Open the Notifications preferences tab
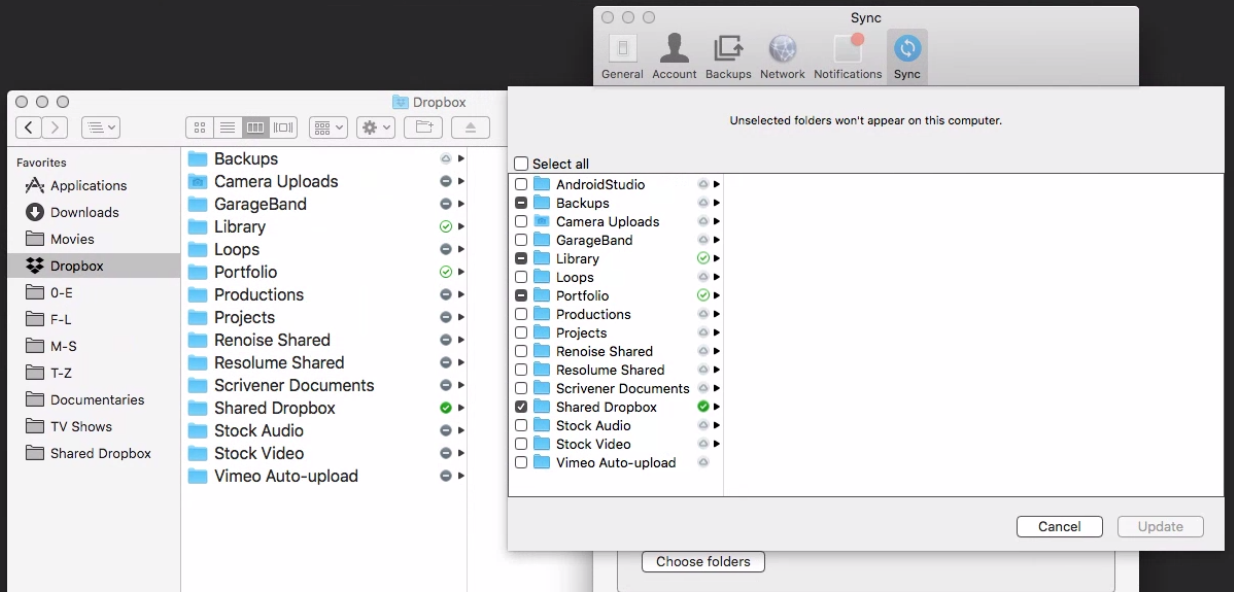The width and height of the screenshot is (1234, 592). pyautogui.click(x=848, y=57)
